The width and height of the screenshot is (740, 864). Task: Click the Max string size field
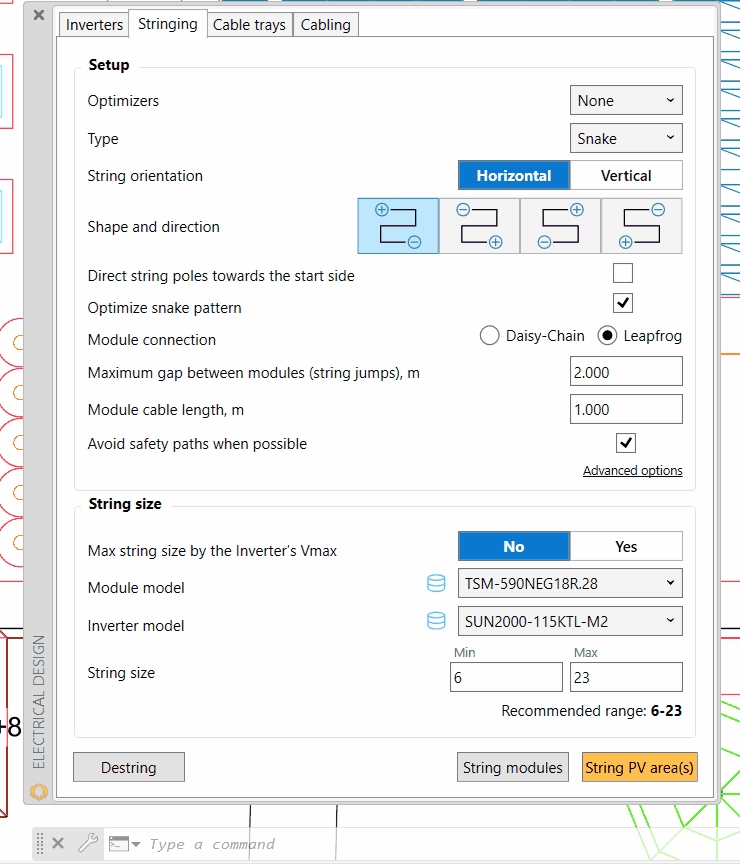[626, 677]
